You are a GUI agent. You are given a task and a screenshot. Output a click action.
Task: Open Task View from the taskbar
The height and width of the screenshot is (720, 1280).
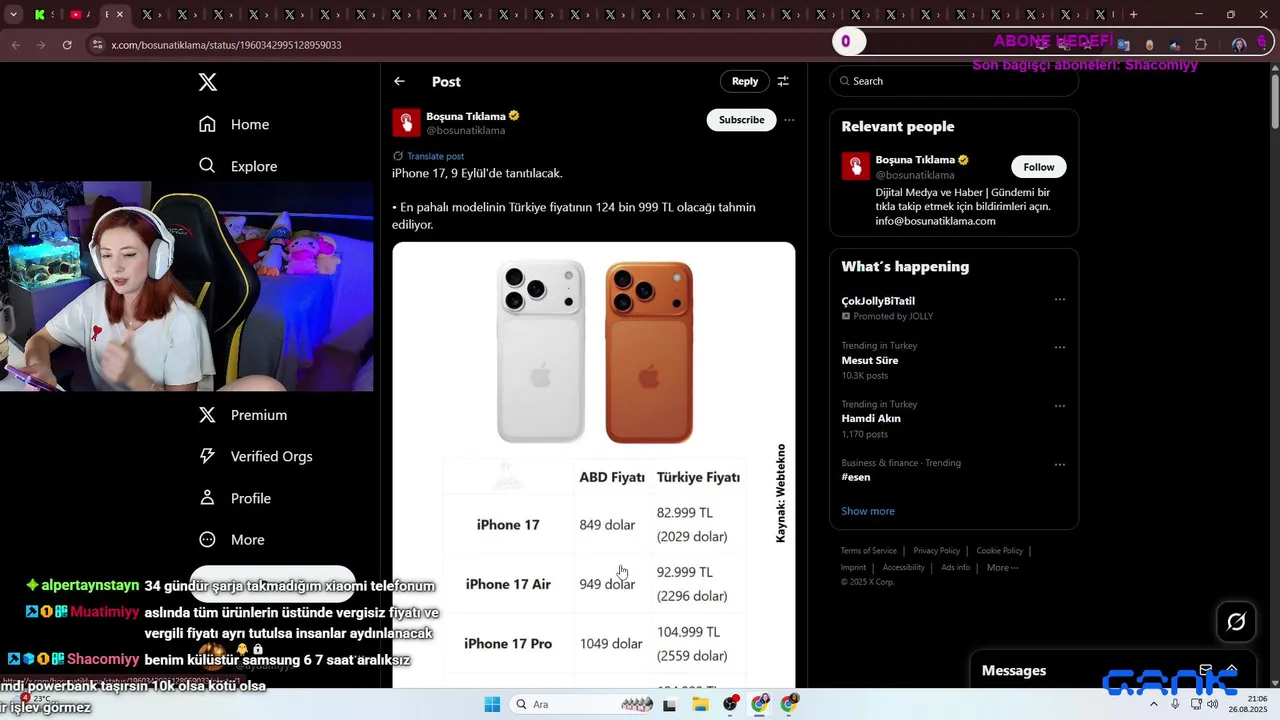tap(670, 704)
